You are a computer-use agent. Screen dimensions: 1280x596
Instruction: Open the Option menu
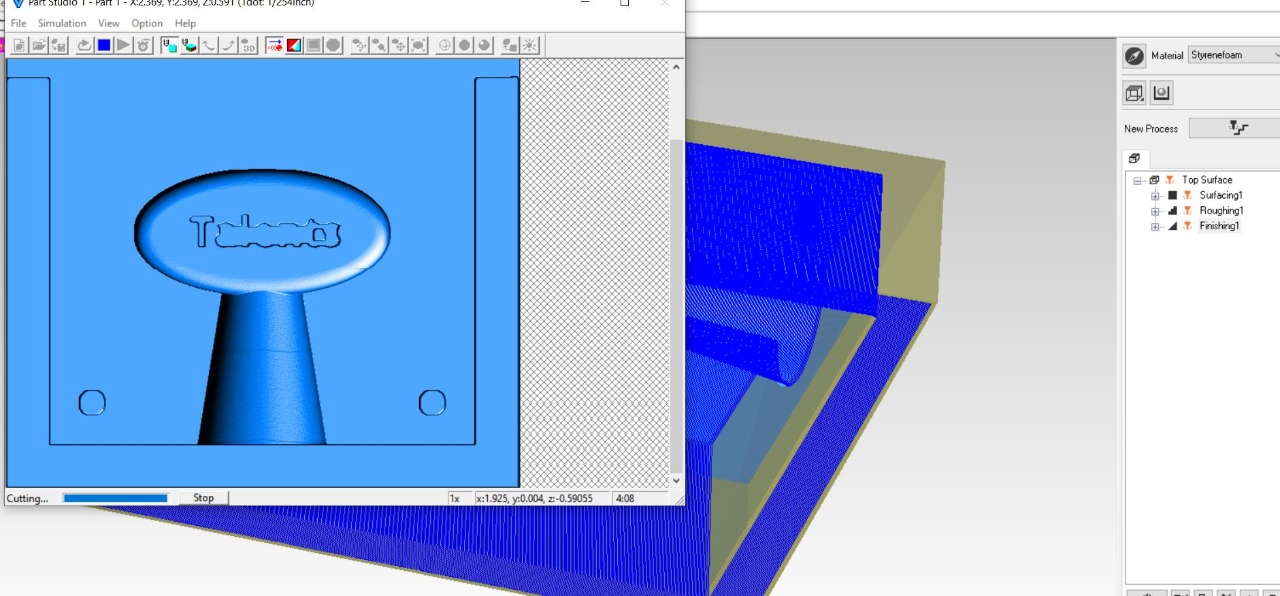tap(147, 23)
